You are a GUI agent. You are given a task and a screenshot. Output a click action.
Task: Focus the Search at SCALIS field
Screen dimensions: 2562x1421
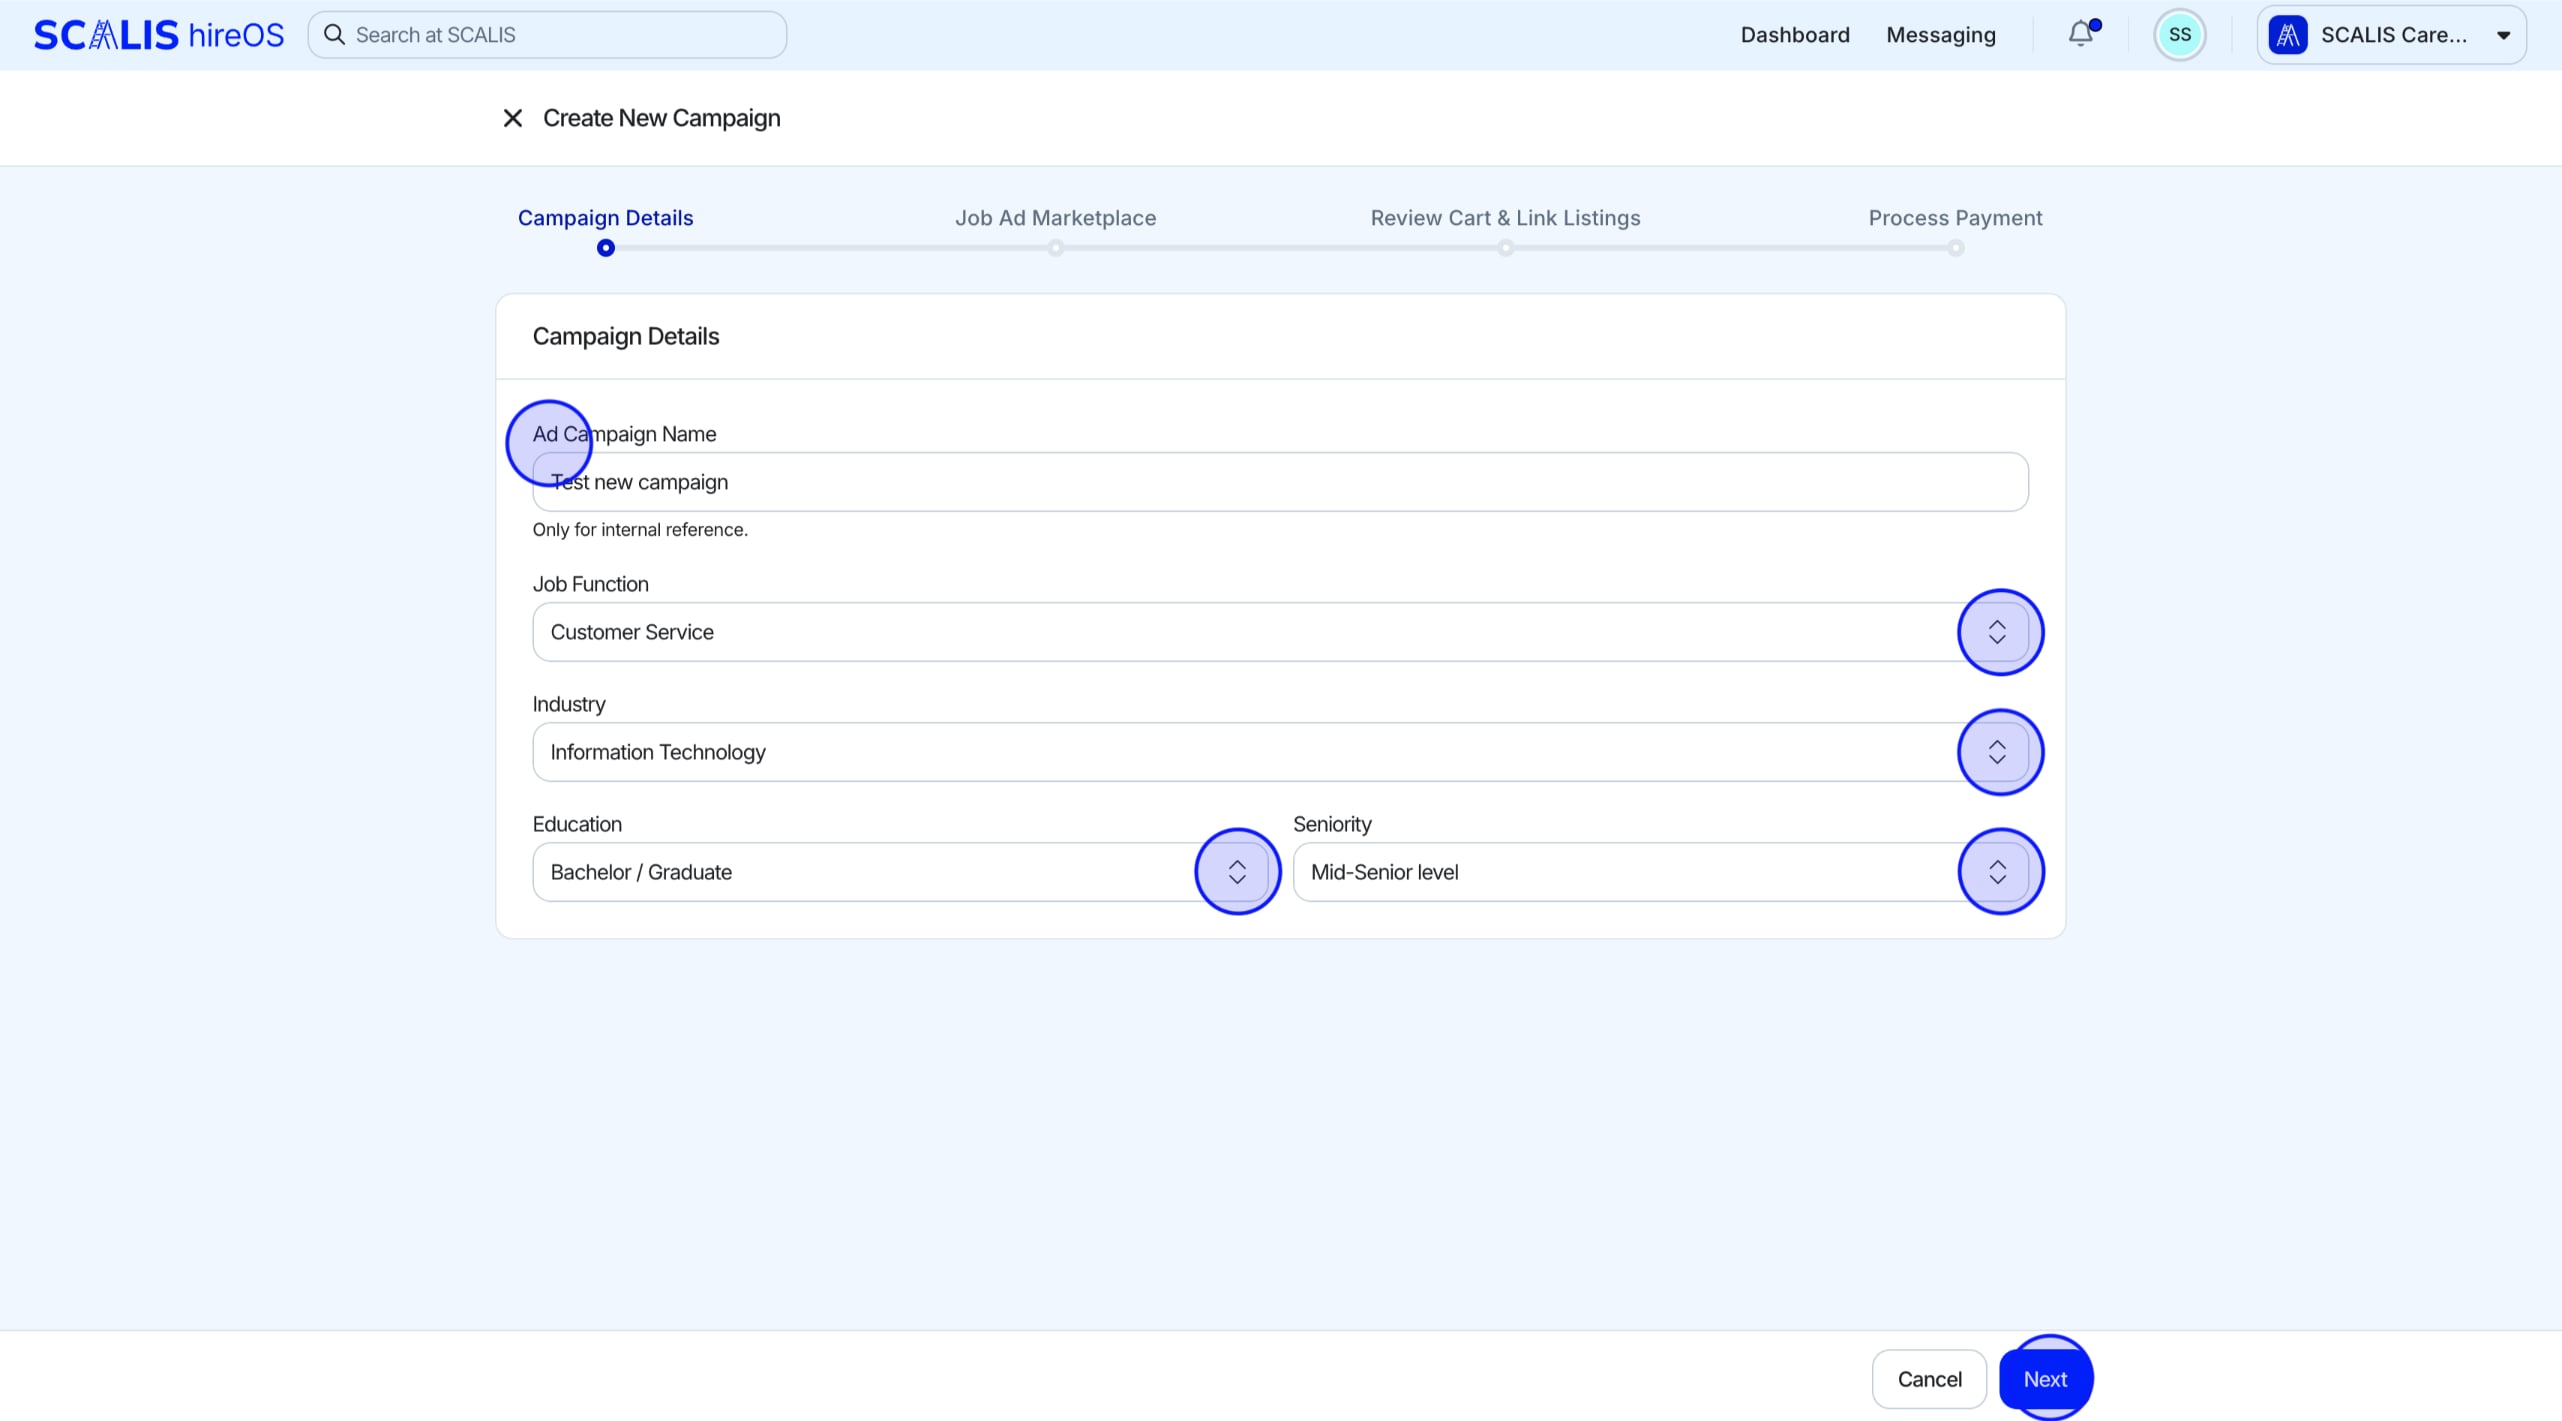click(x=547, y=35)
